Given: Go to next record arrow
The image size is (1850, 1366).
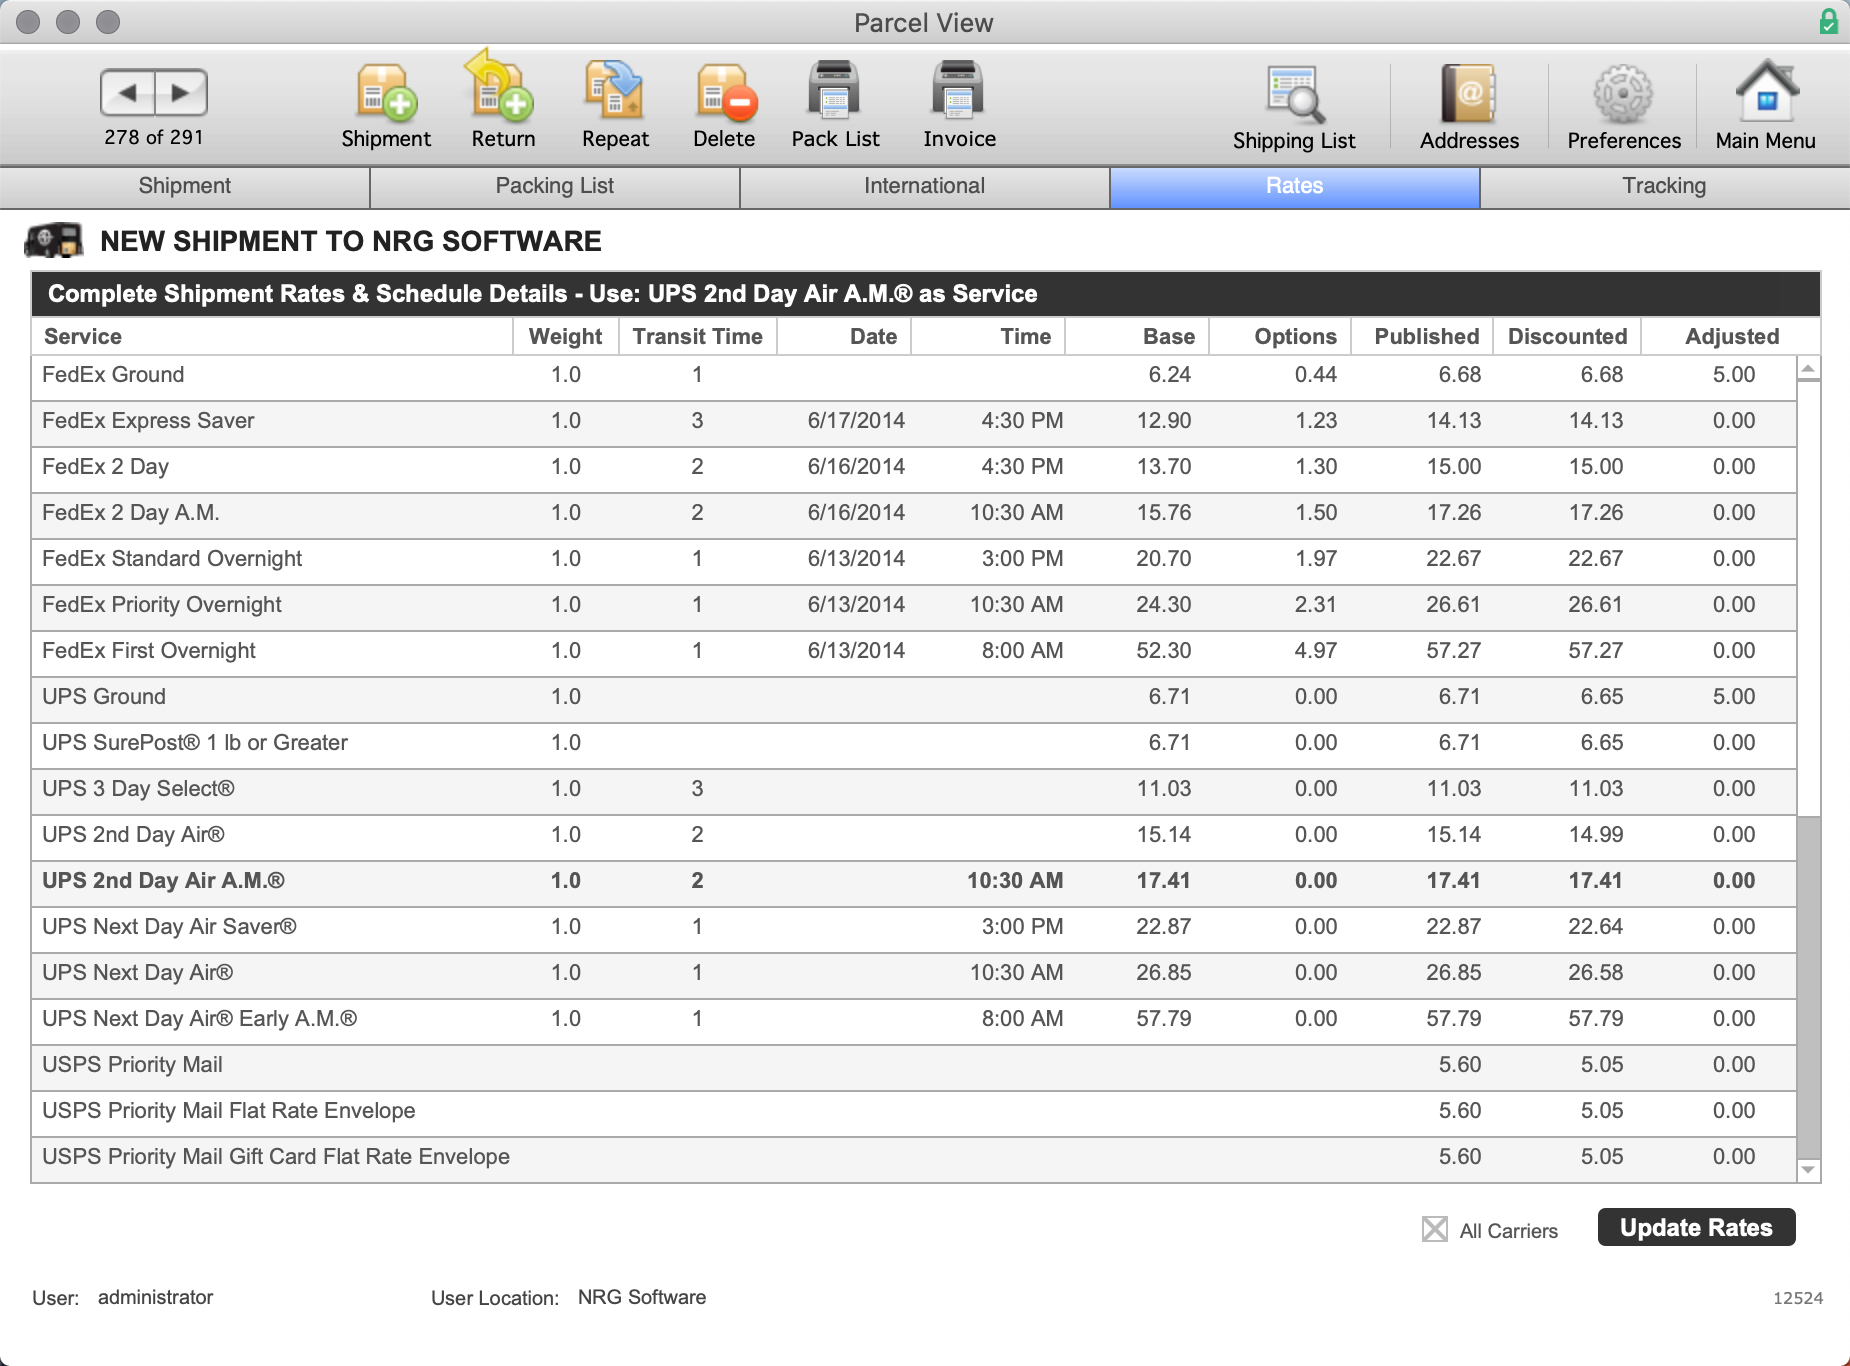Looking at the screenshot, I should click(181, 93).
